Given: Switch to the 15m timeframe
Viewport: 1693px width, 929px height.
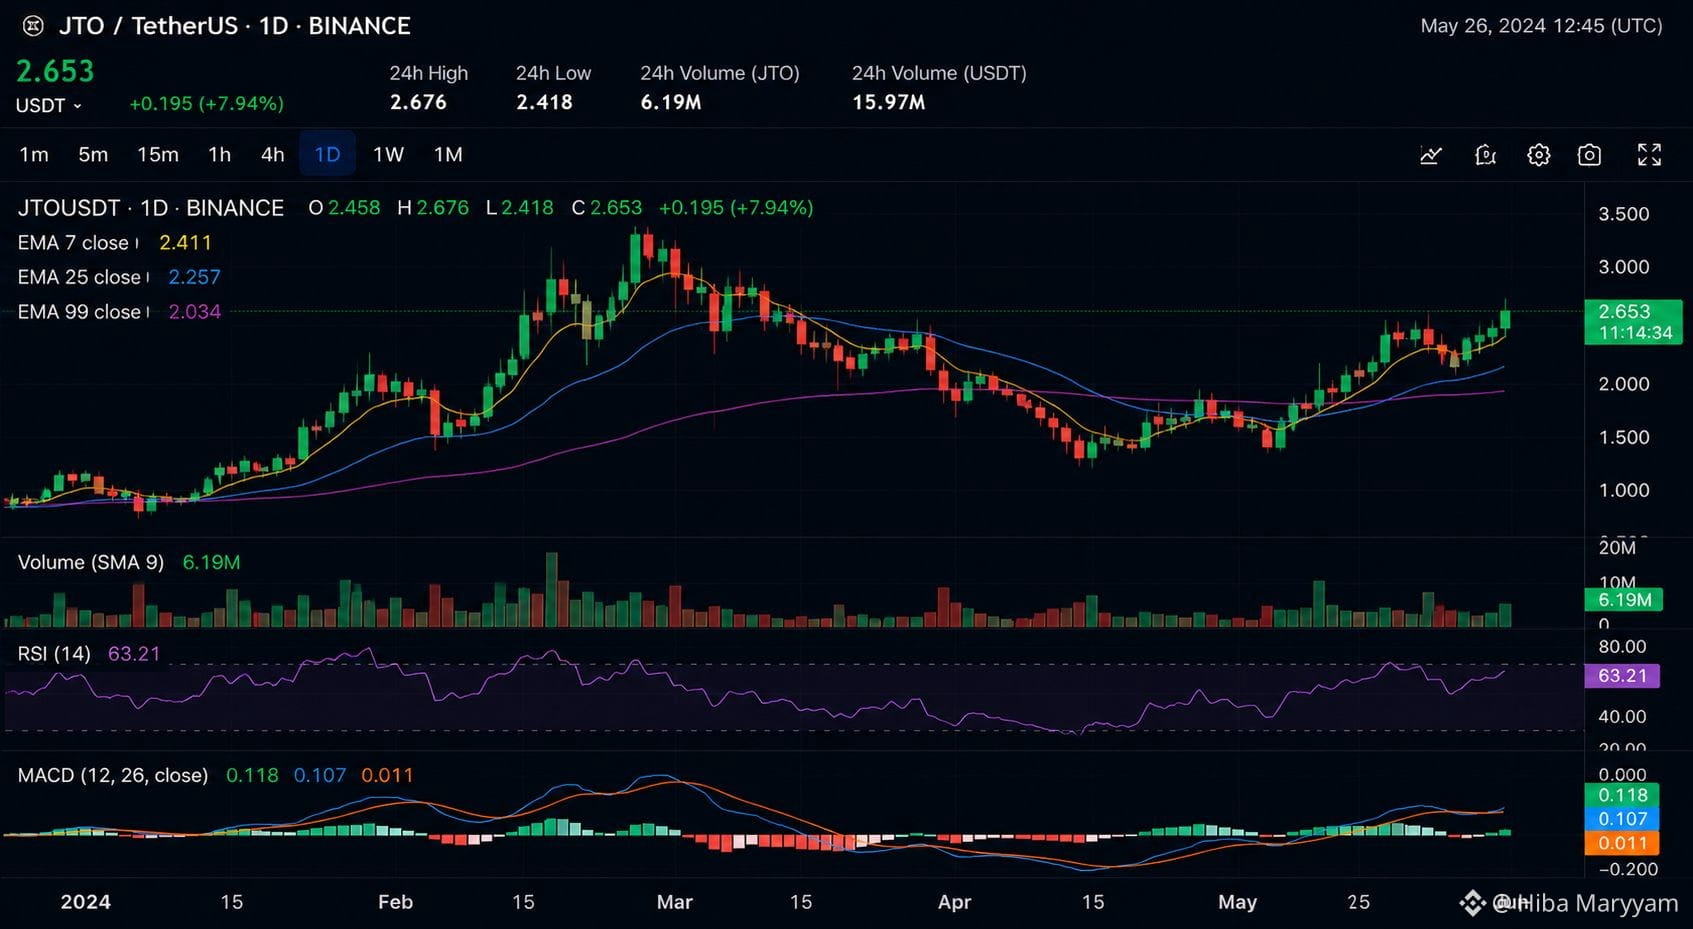Looking at the screenshot, I should pyautogui.click(x=158, y=154).
